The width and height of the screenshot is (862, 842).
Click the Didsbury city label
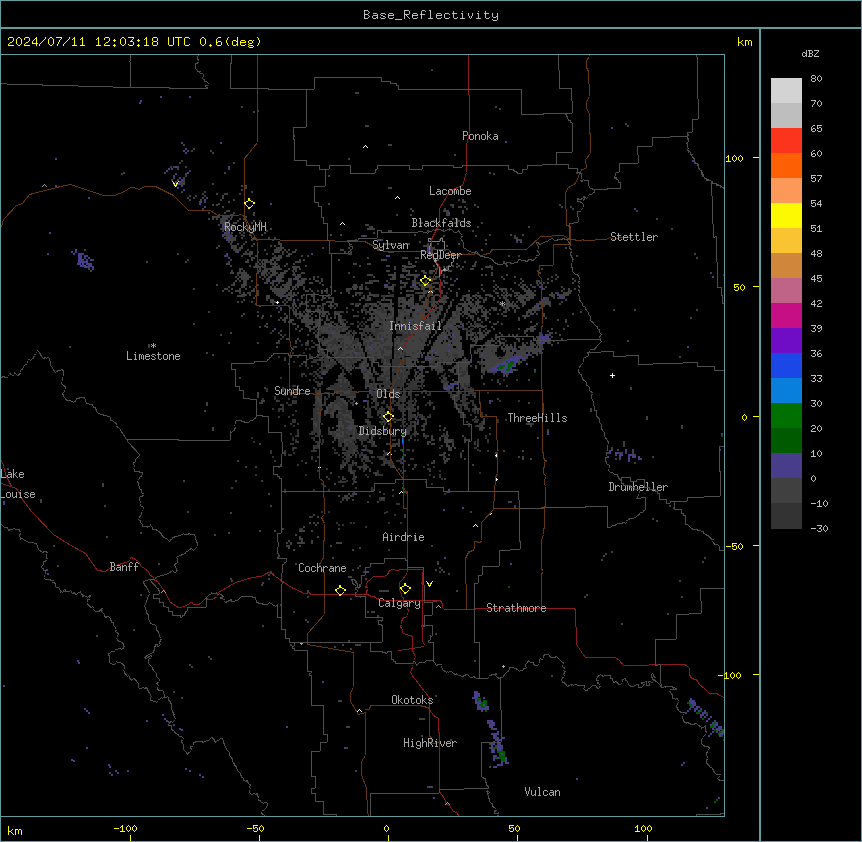pos(383,431)
